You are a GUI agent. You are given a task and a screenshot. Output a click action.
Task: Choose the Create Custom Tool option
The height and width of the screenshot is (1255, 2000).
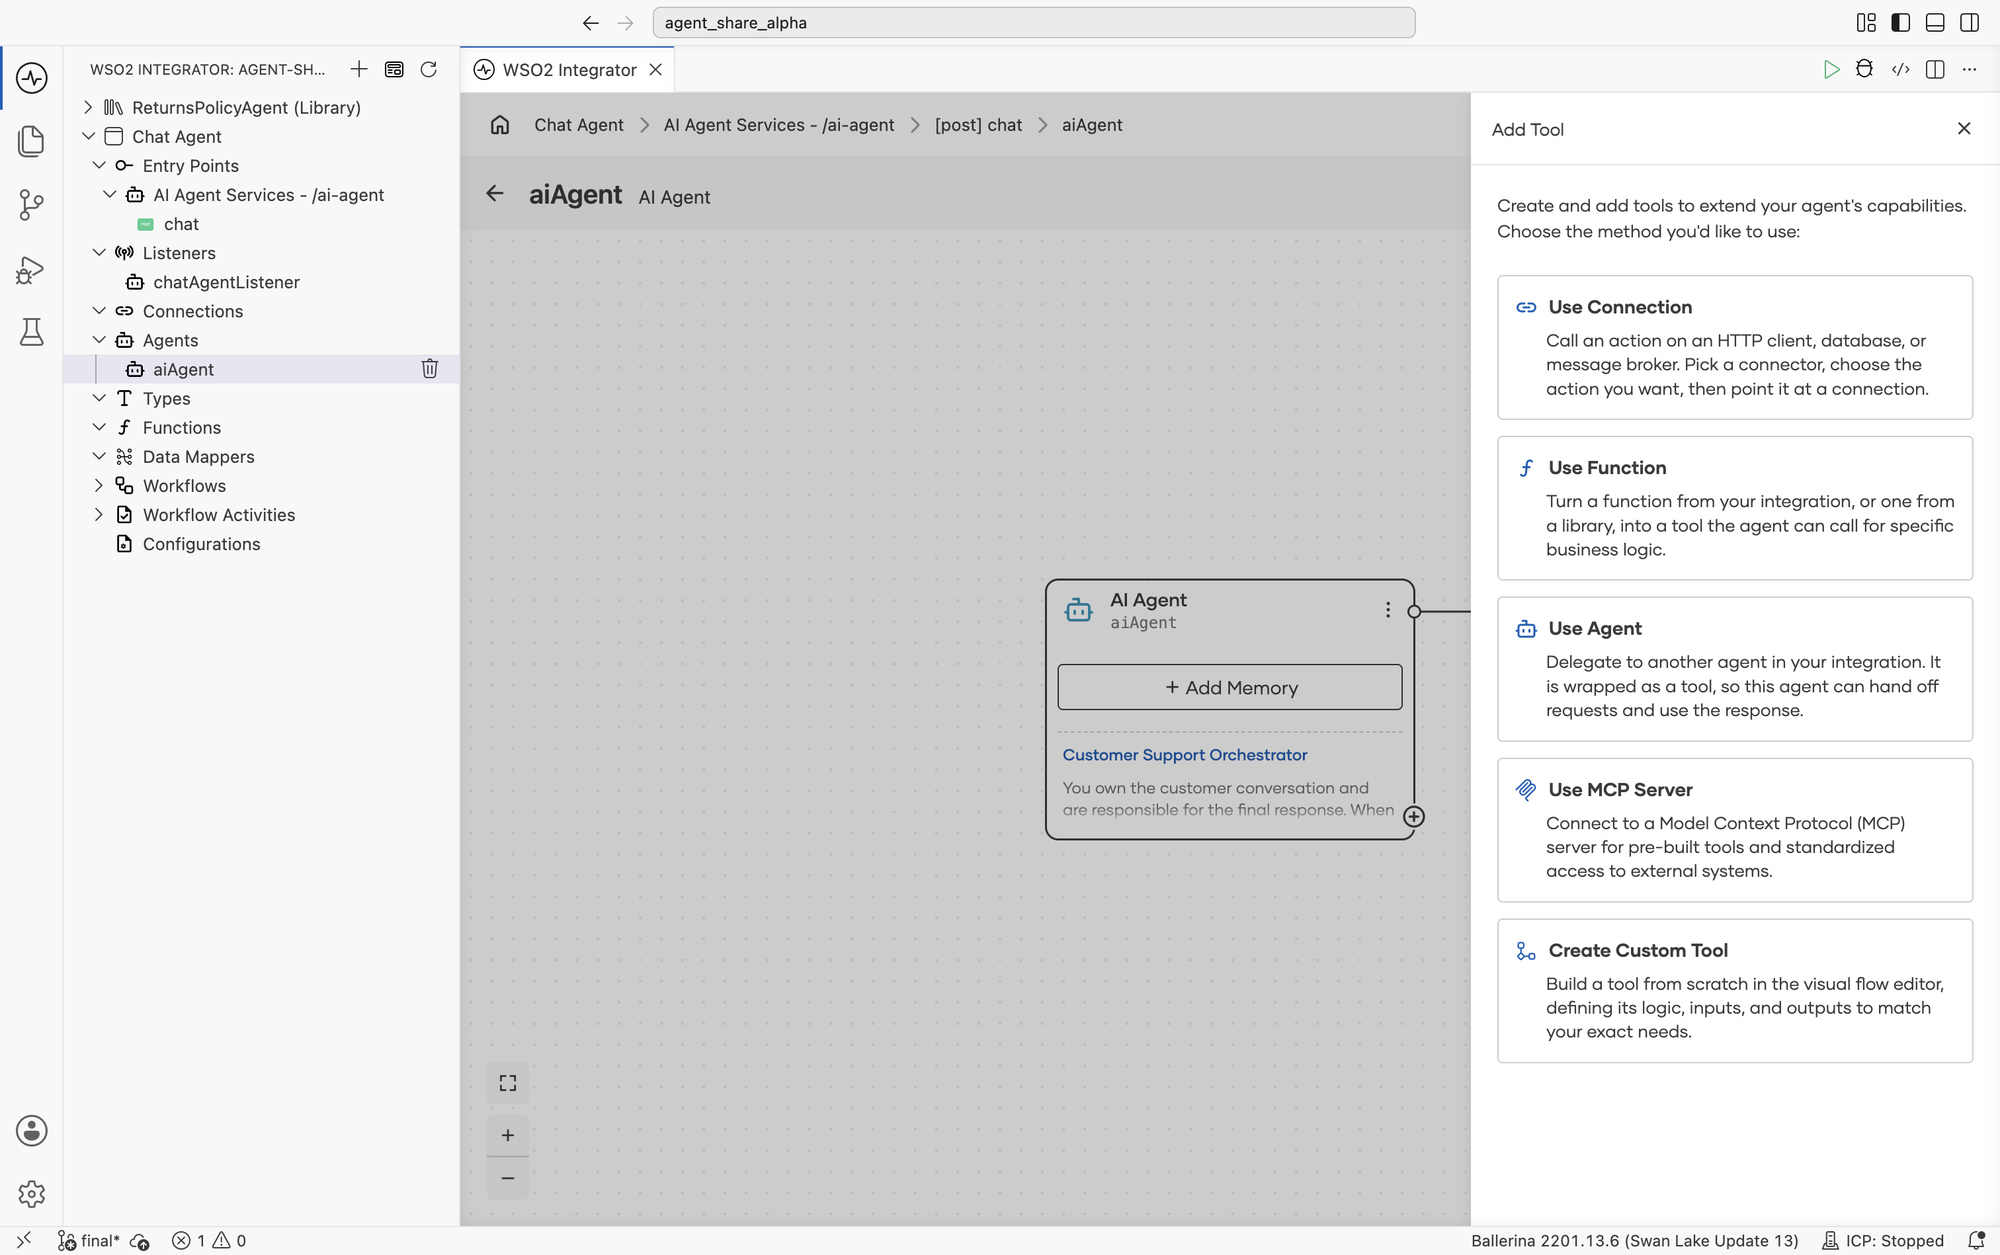(x=1735, y=991)
